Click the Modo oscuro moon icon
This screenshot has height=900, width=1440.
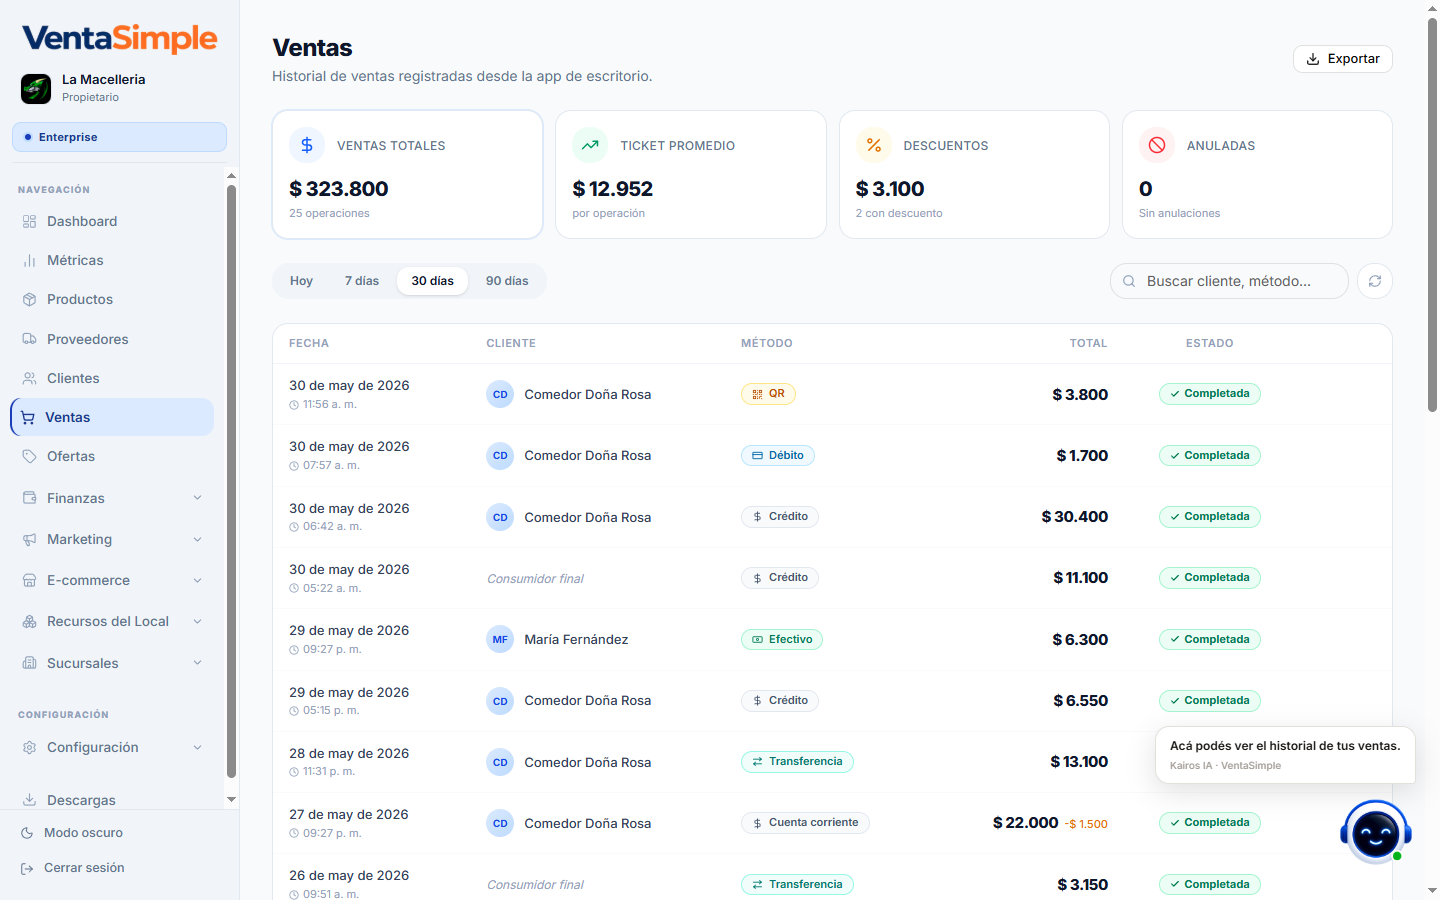[27, 833]
